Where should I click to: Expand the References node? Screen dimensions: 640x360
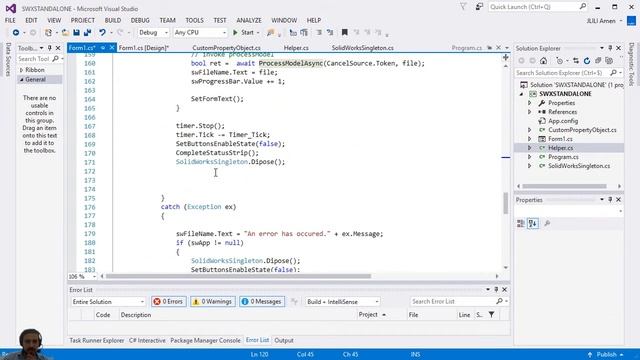click(x=530, y=112)
